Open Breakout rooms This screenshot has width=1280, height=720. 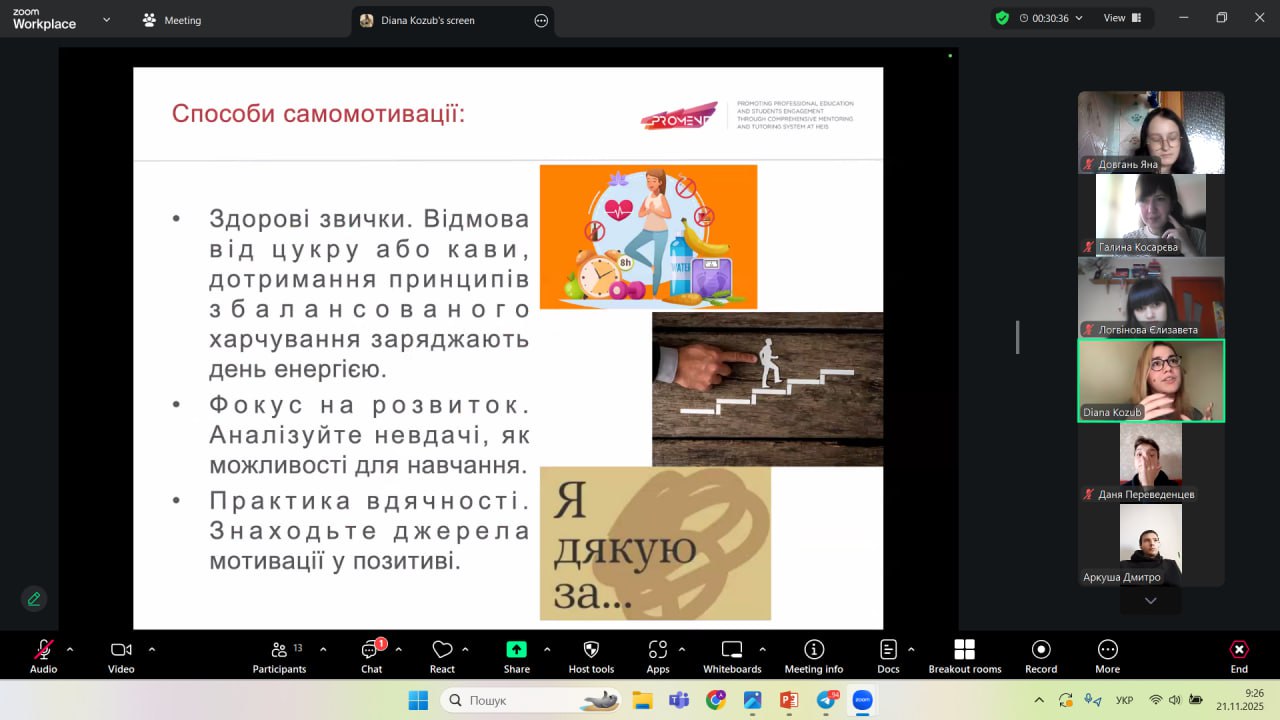[x=964, y=655]
